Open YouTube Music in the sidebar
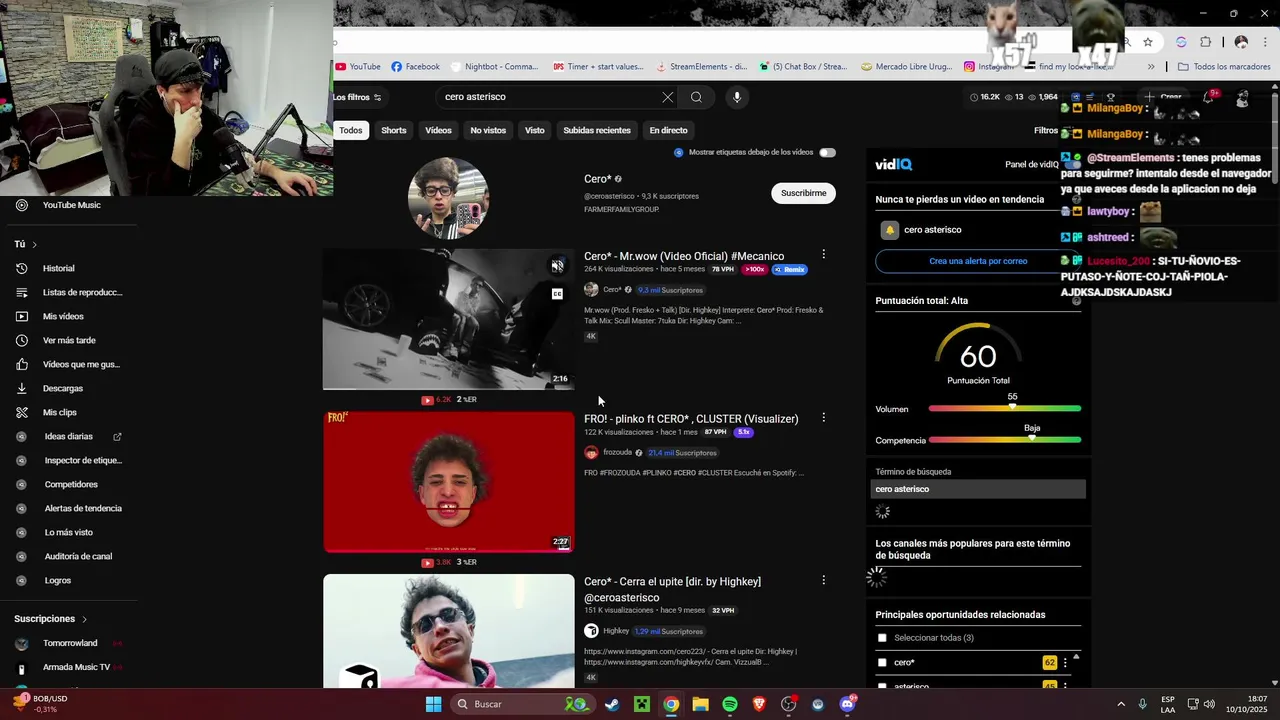 tap(71, 205)
